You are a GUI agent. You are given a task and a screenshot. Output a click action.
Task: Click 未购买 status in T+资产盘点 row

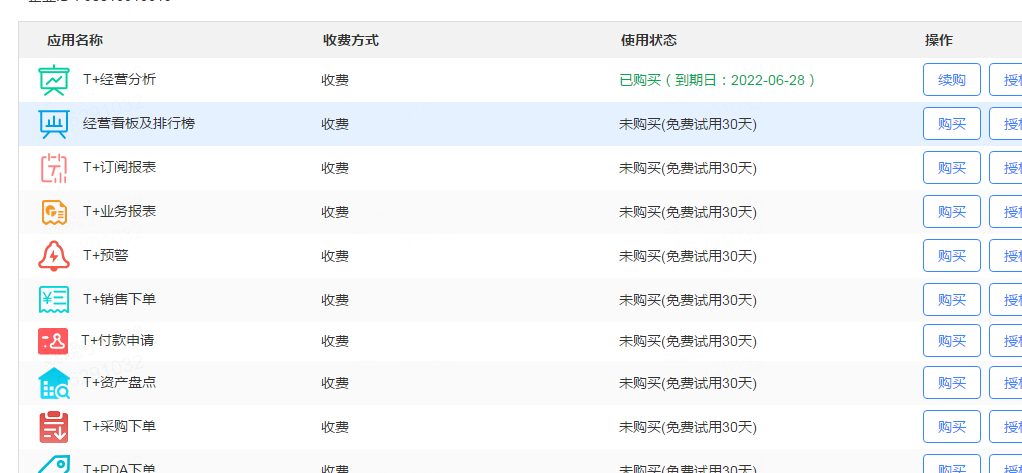pyautogui.click(x=688, y=382)
